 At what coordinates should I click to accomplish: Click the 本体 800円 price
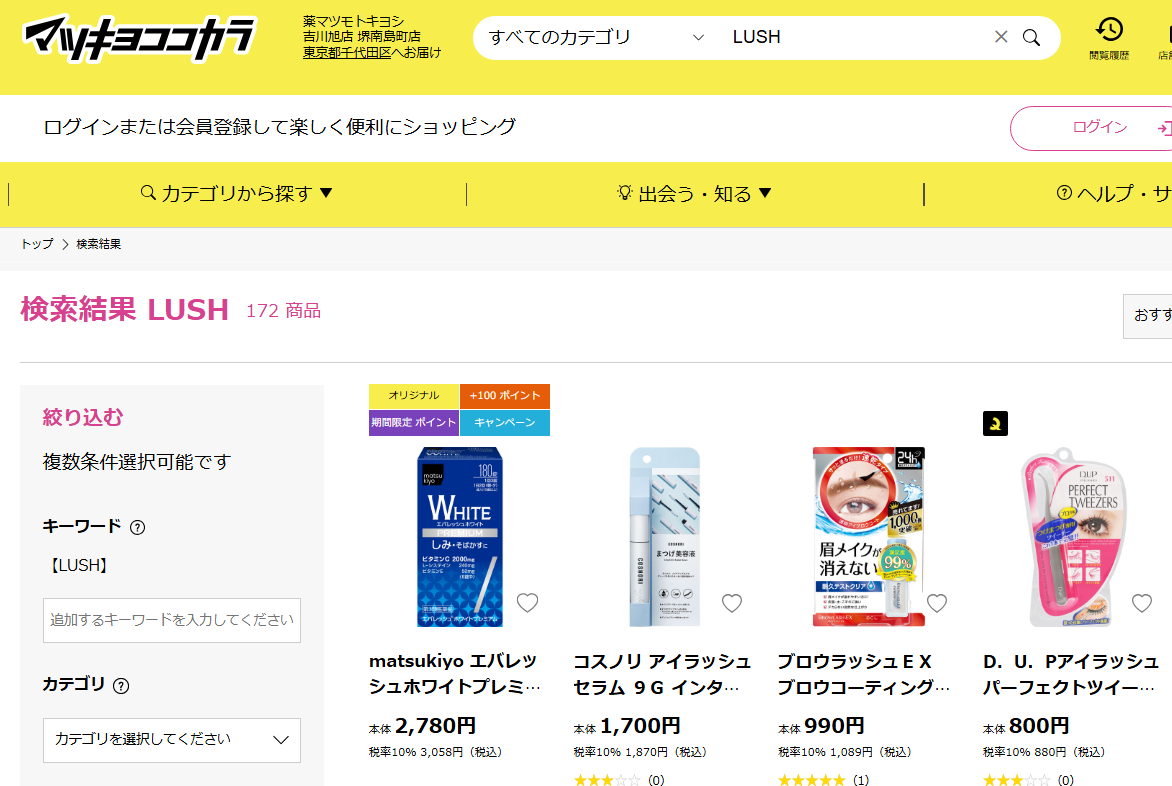[x=1026, y=726]
